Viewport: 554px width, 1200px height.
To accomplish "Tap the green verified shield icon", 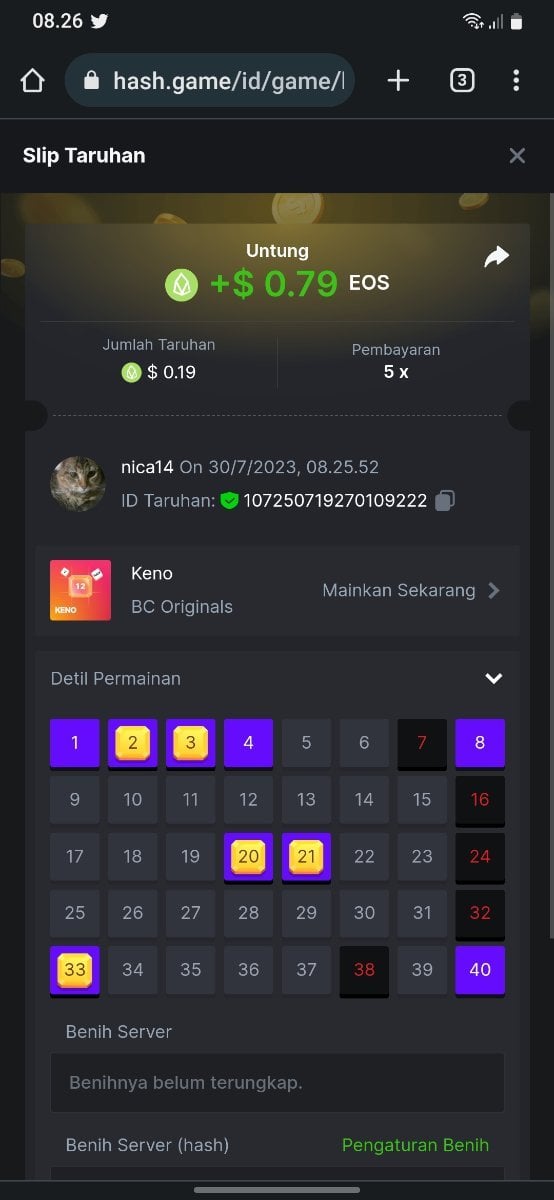I will point(229,500).
